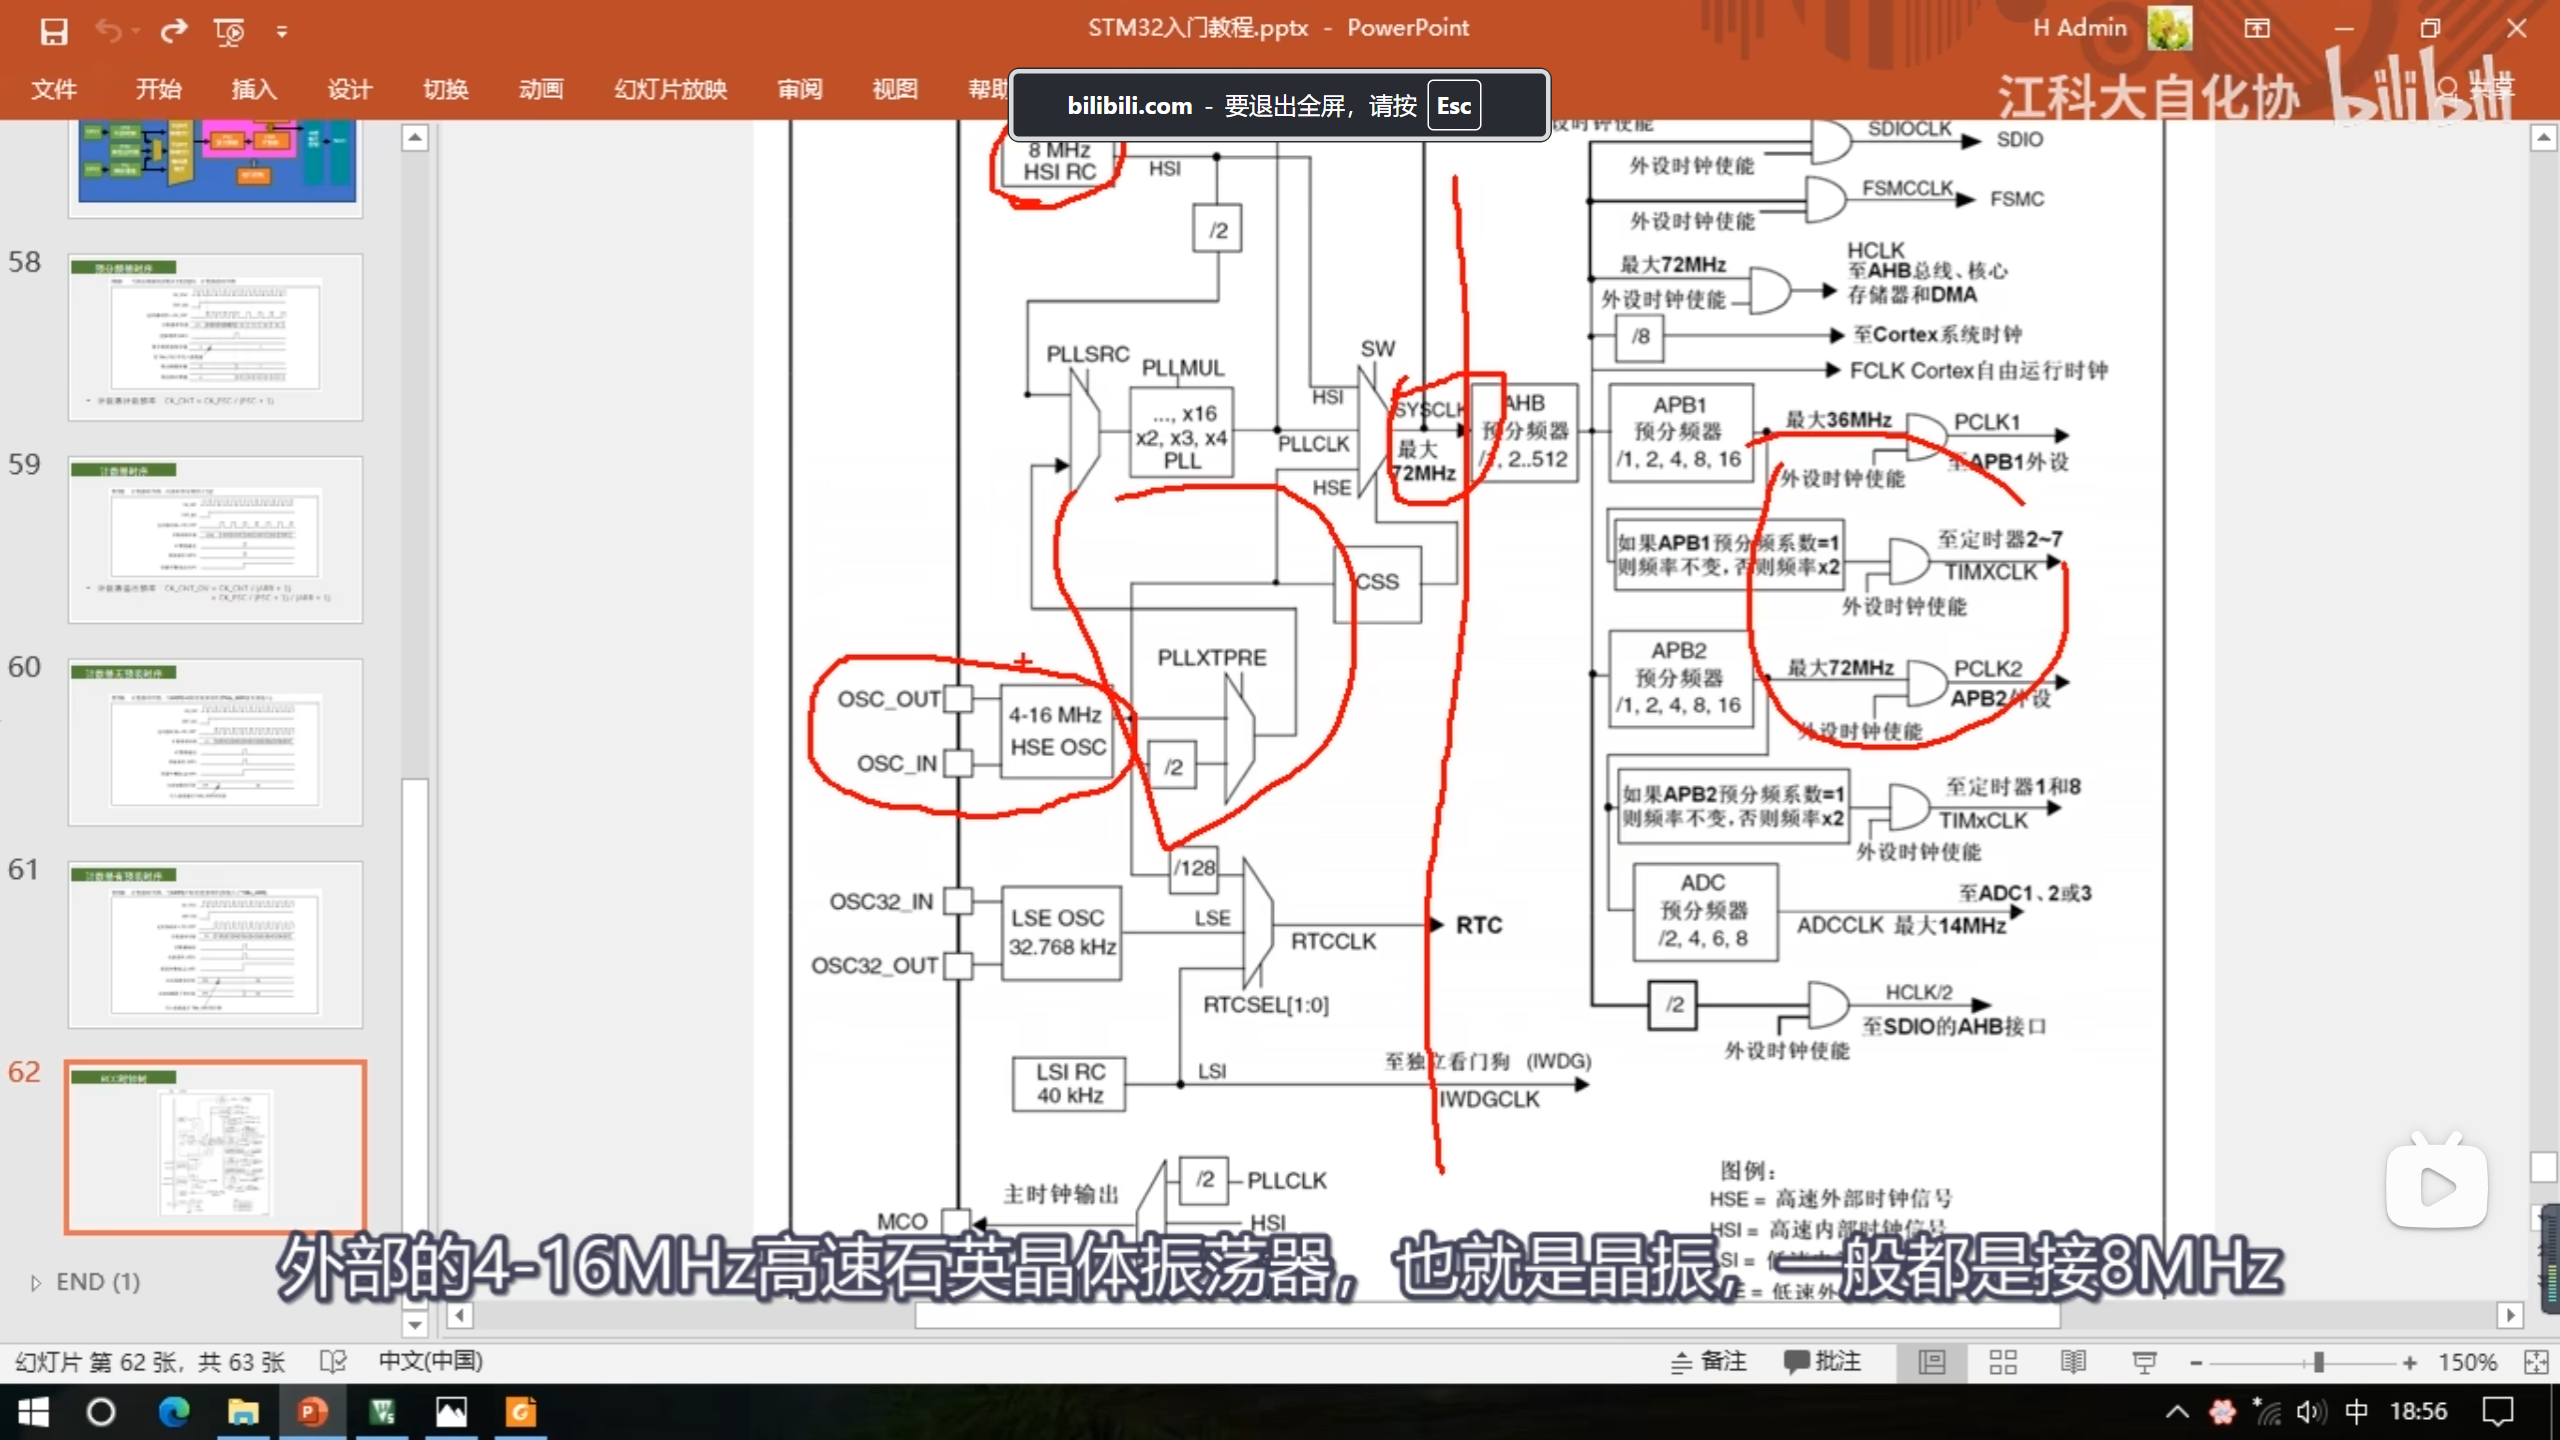This screenshot has width=2560, height=1440.
Task: Open the 幻灯片放映 ribbon tab
Action: 670,89
